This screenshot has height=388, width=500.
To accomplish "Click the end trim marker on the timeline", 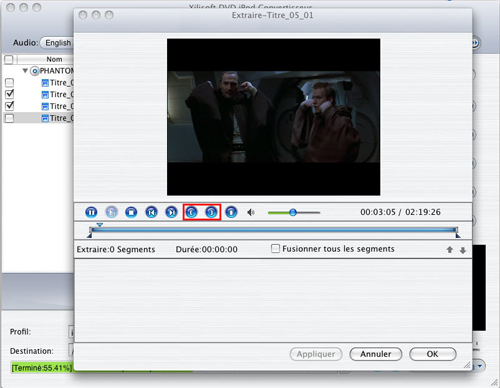I will click(x=458, y=235).
